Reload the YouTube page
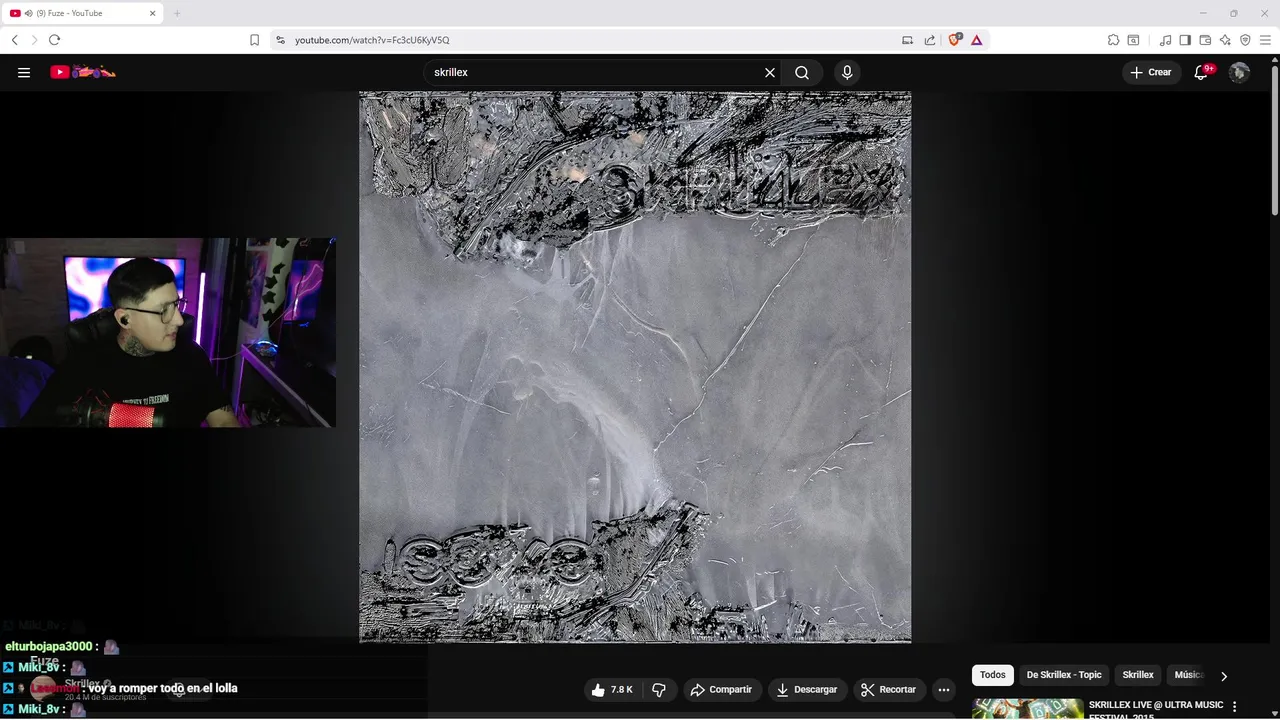Image resolution: width=1280 pixels, height=720 pixels. (x=55, y=40)
